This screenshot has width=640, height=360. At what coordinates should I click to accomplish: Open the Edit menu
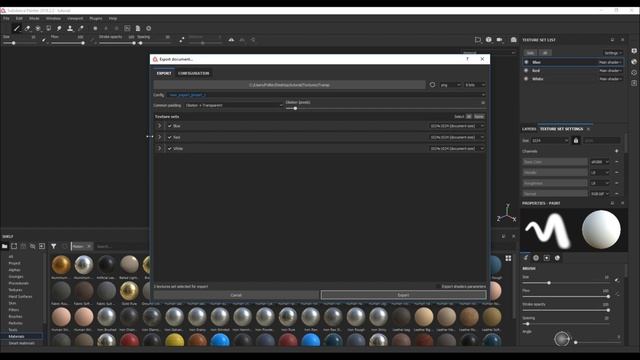tap(19, 18)
